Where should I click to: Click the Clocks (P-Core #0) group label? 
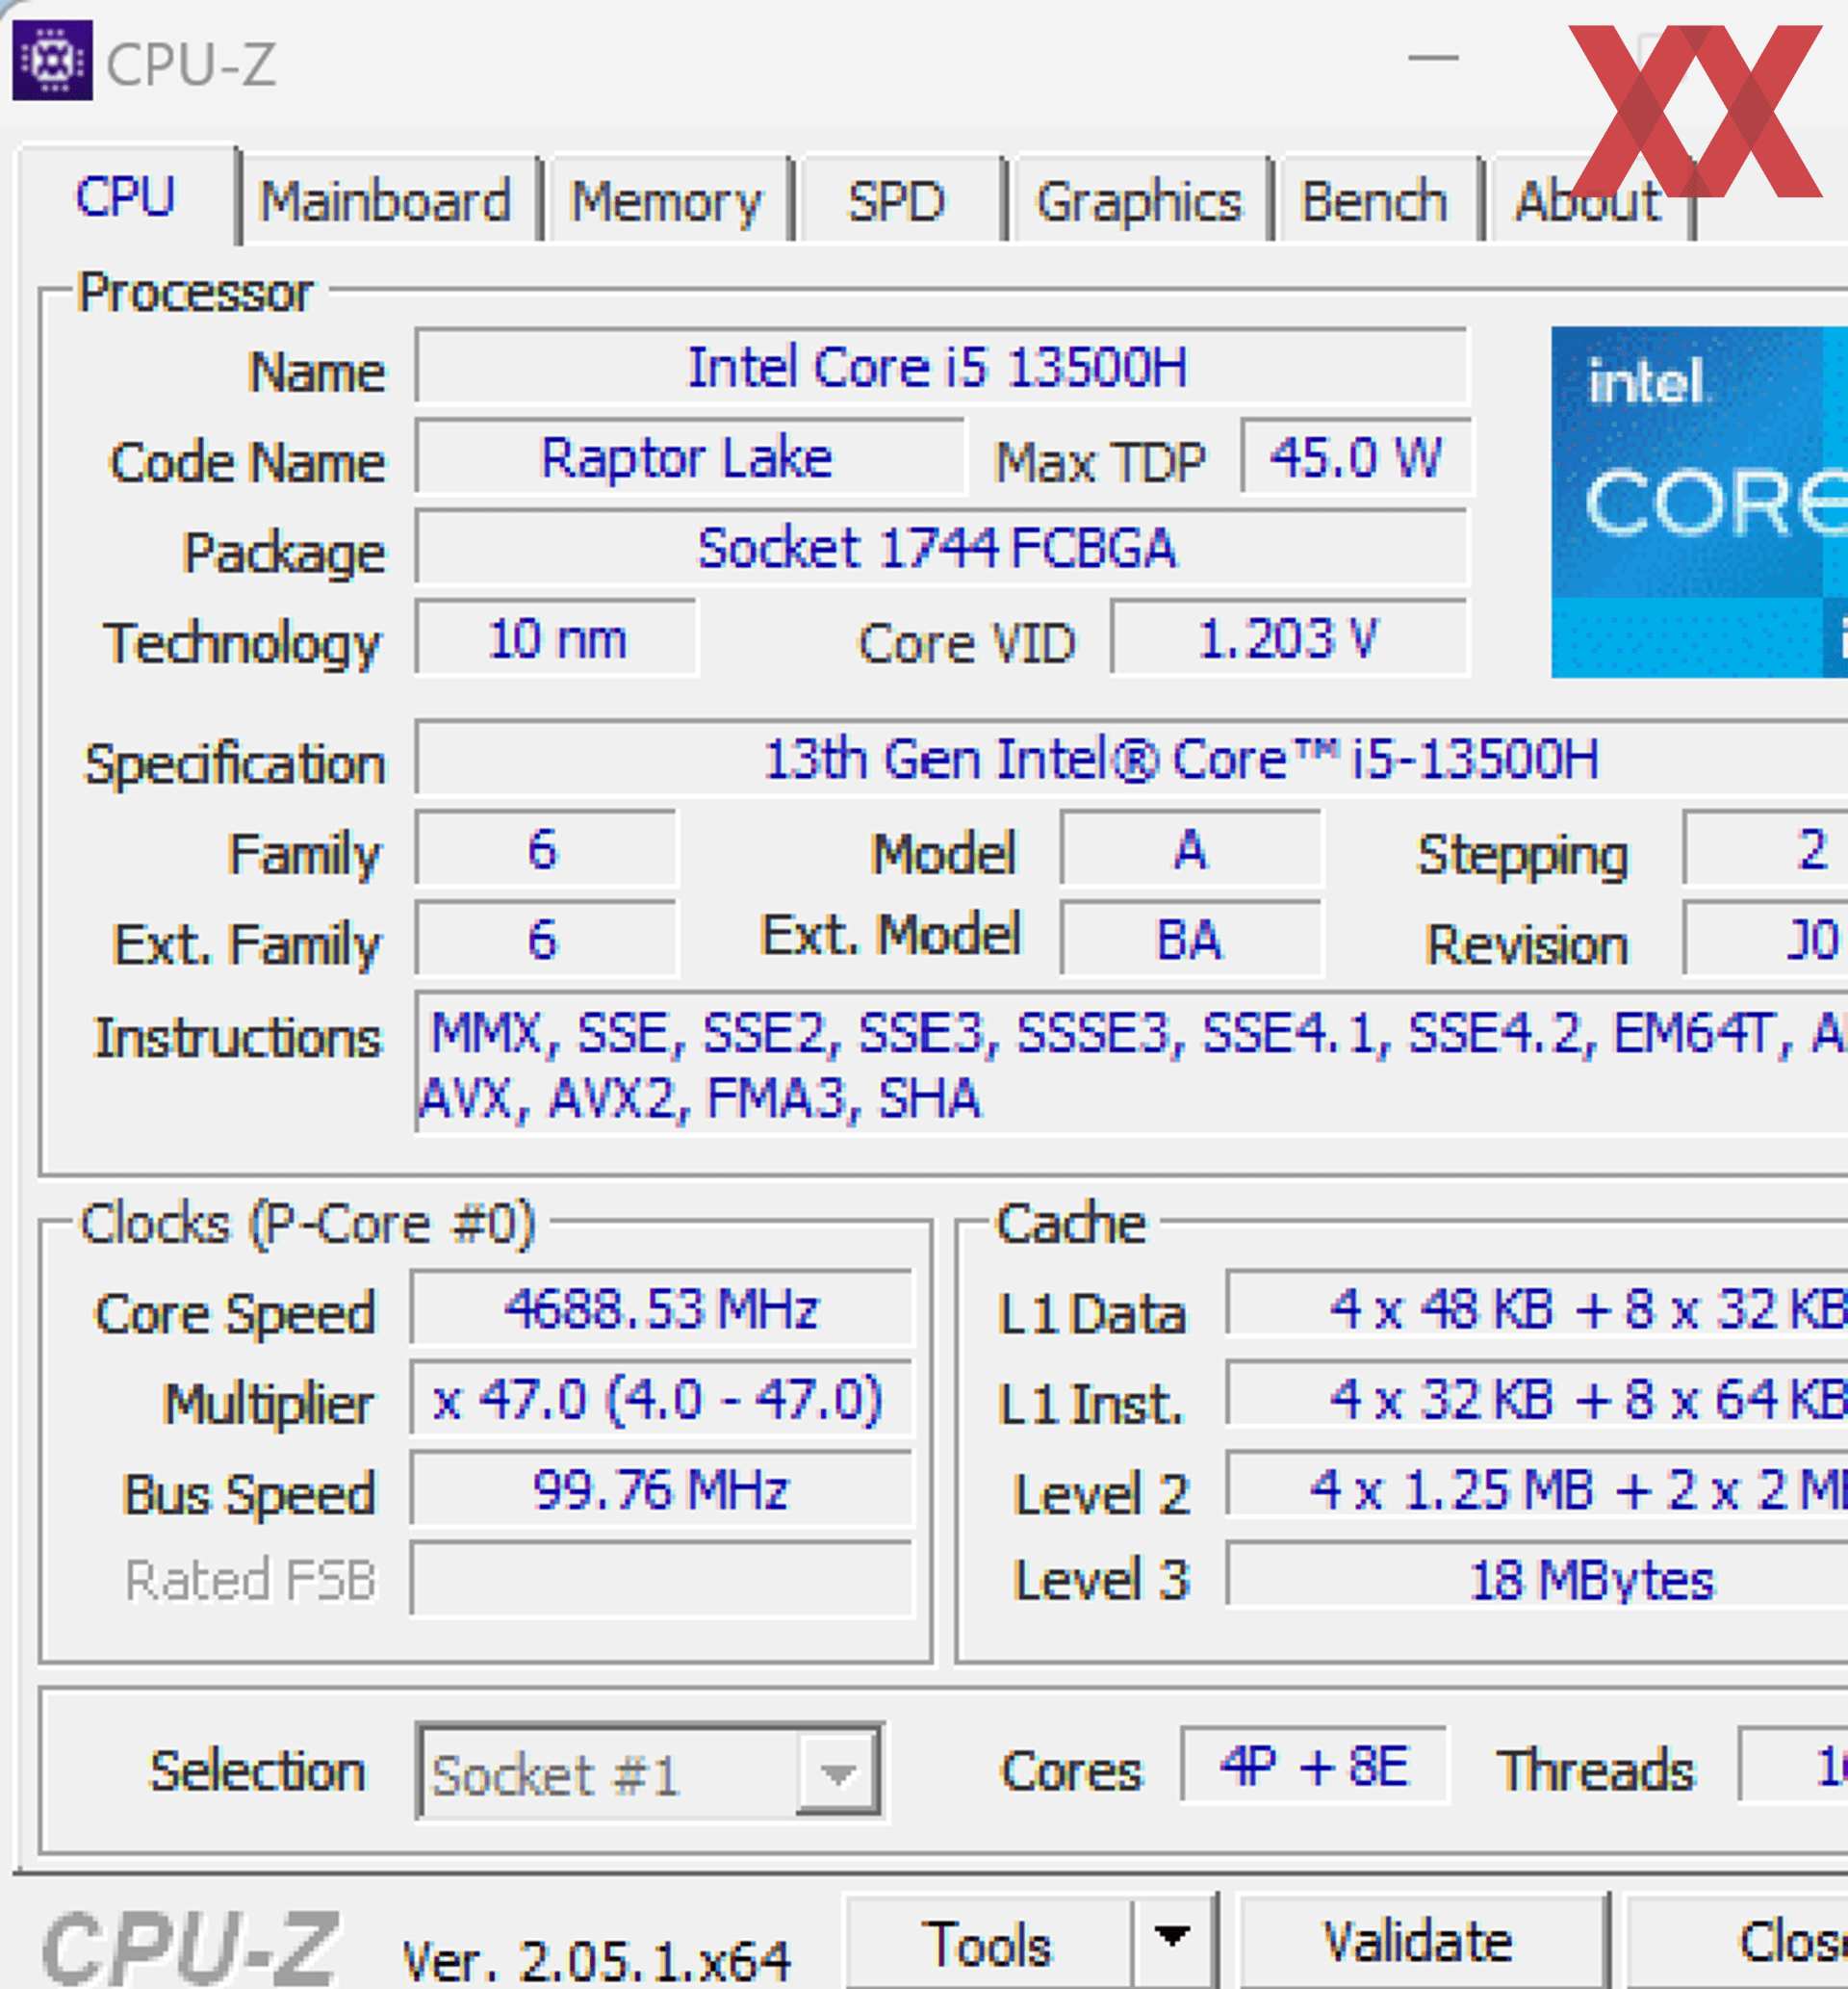(308, 1224)
